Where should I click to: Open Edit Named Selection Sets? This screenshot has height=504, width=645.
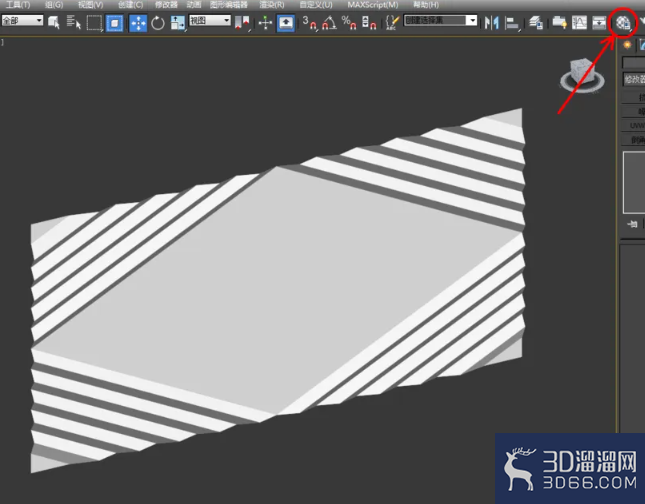point(392,23)
